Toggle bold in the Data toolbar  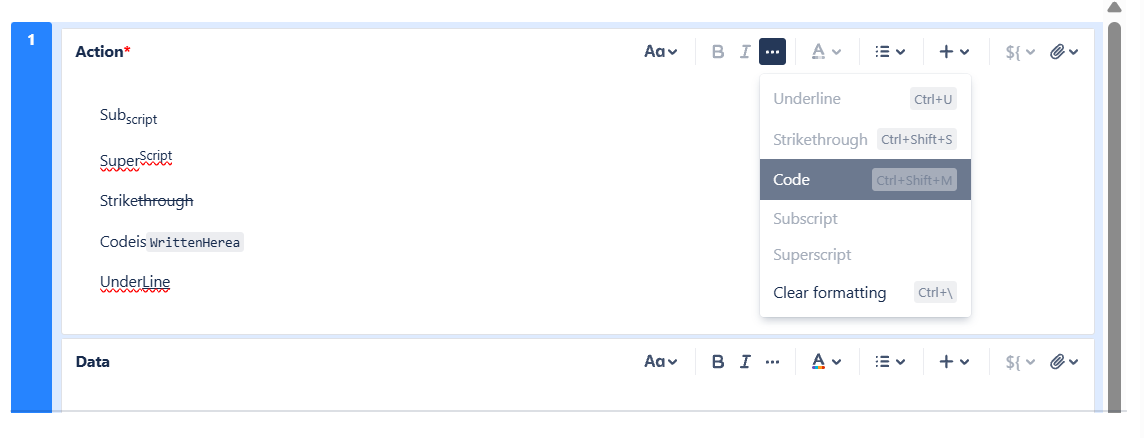click(717, 362)
